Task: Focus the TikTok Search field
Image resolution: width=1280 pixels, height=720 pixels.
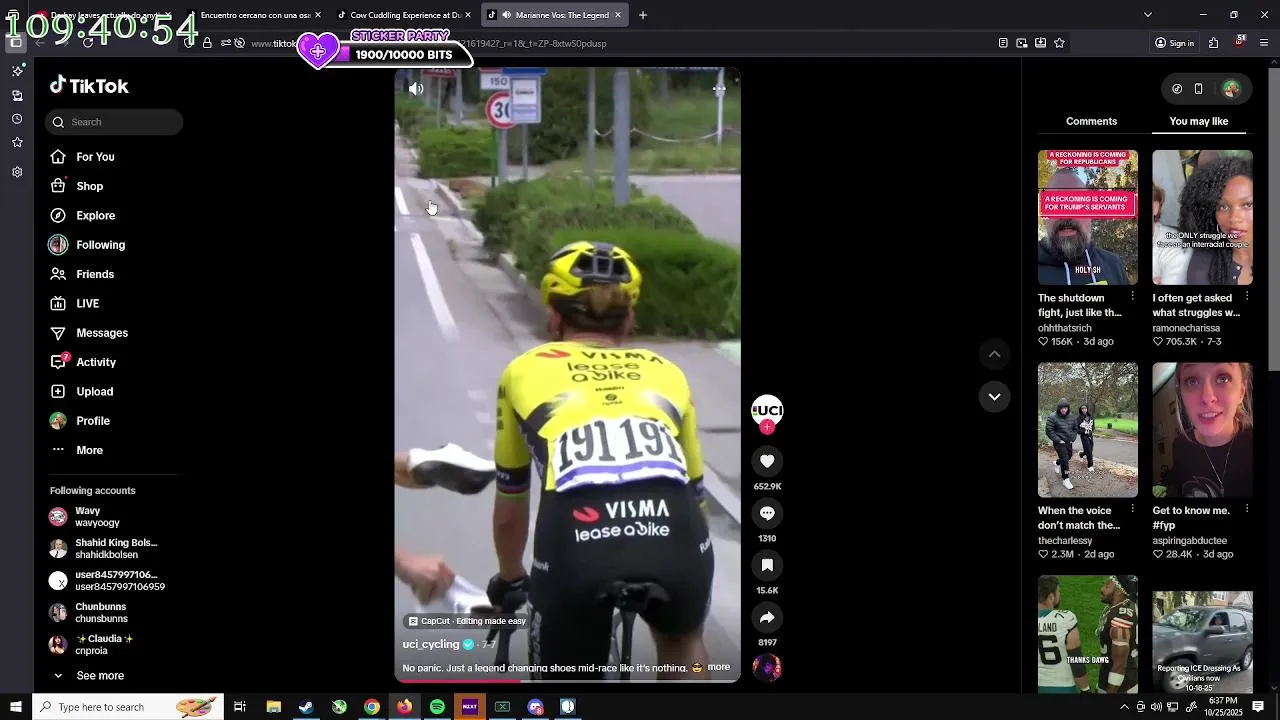Action: [x=113, y=122]
